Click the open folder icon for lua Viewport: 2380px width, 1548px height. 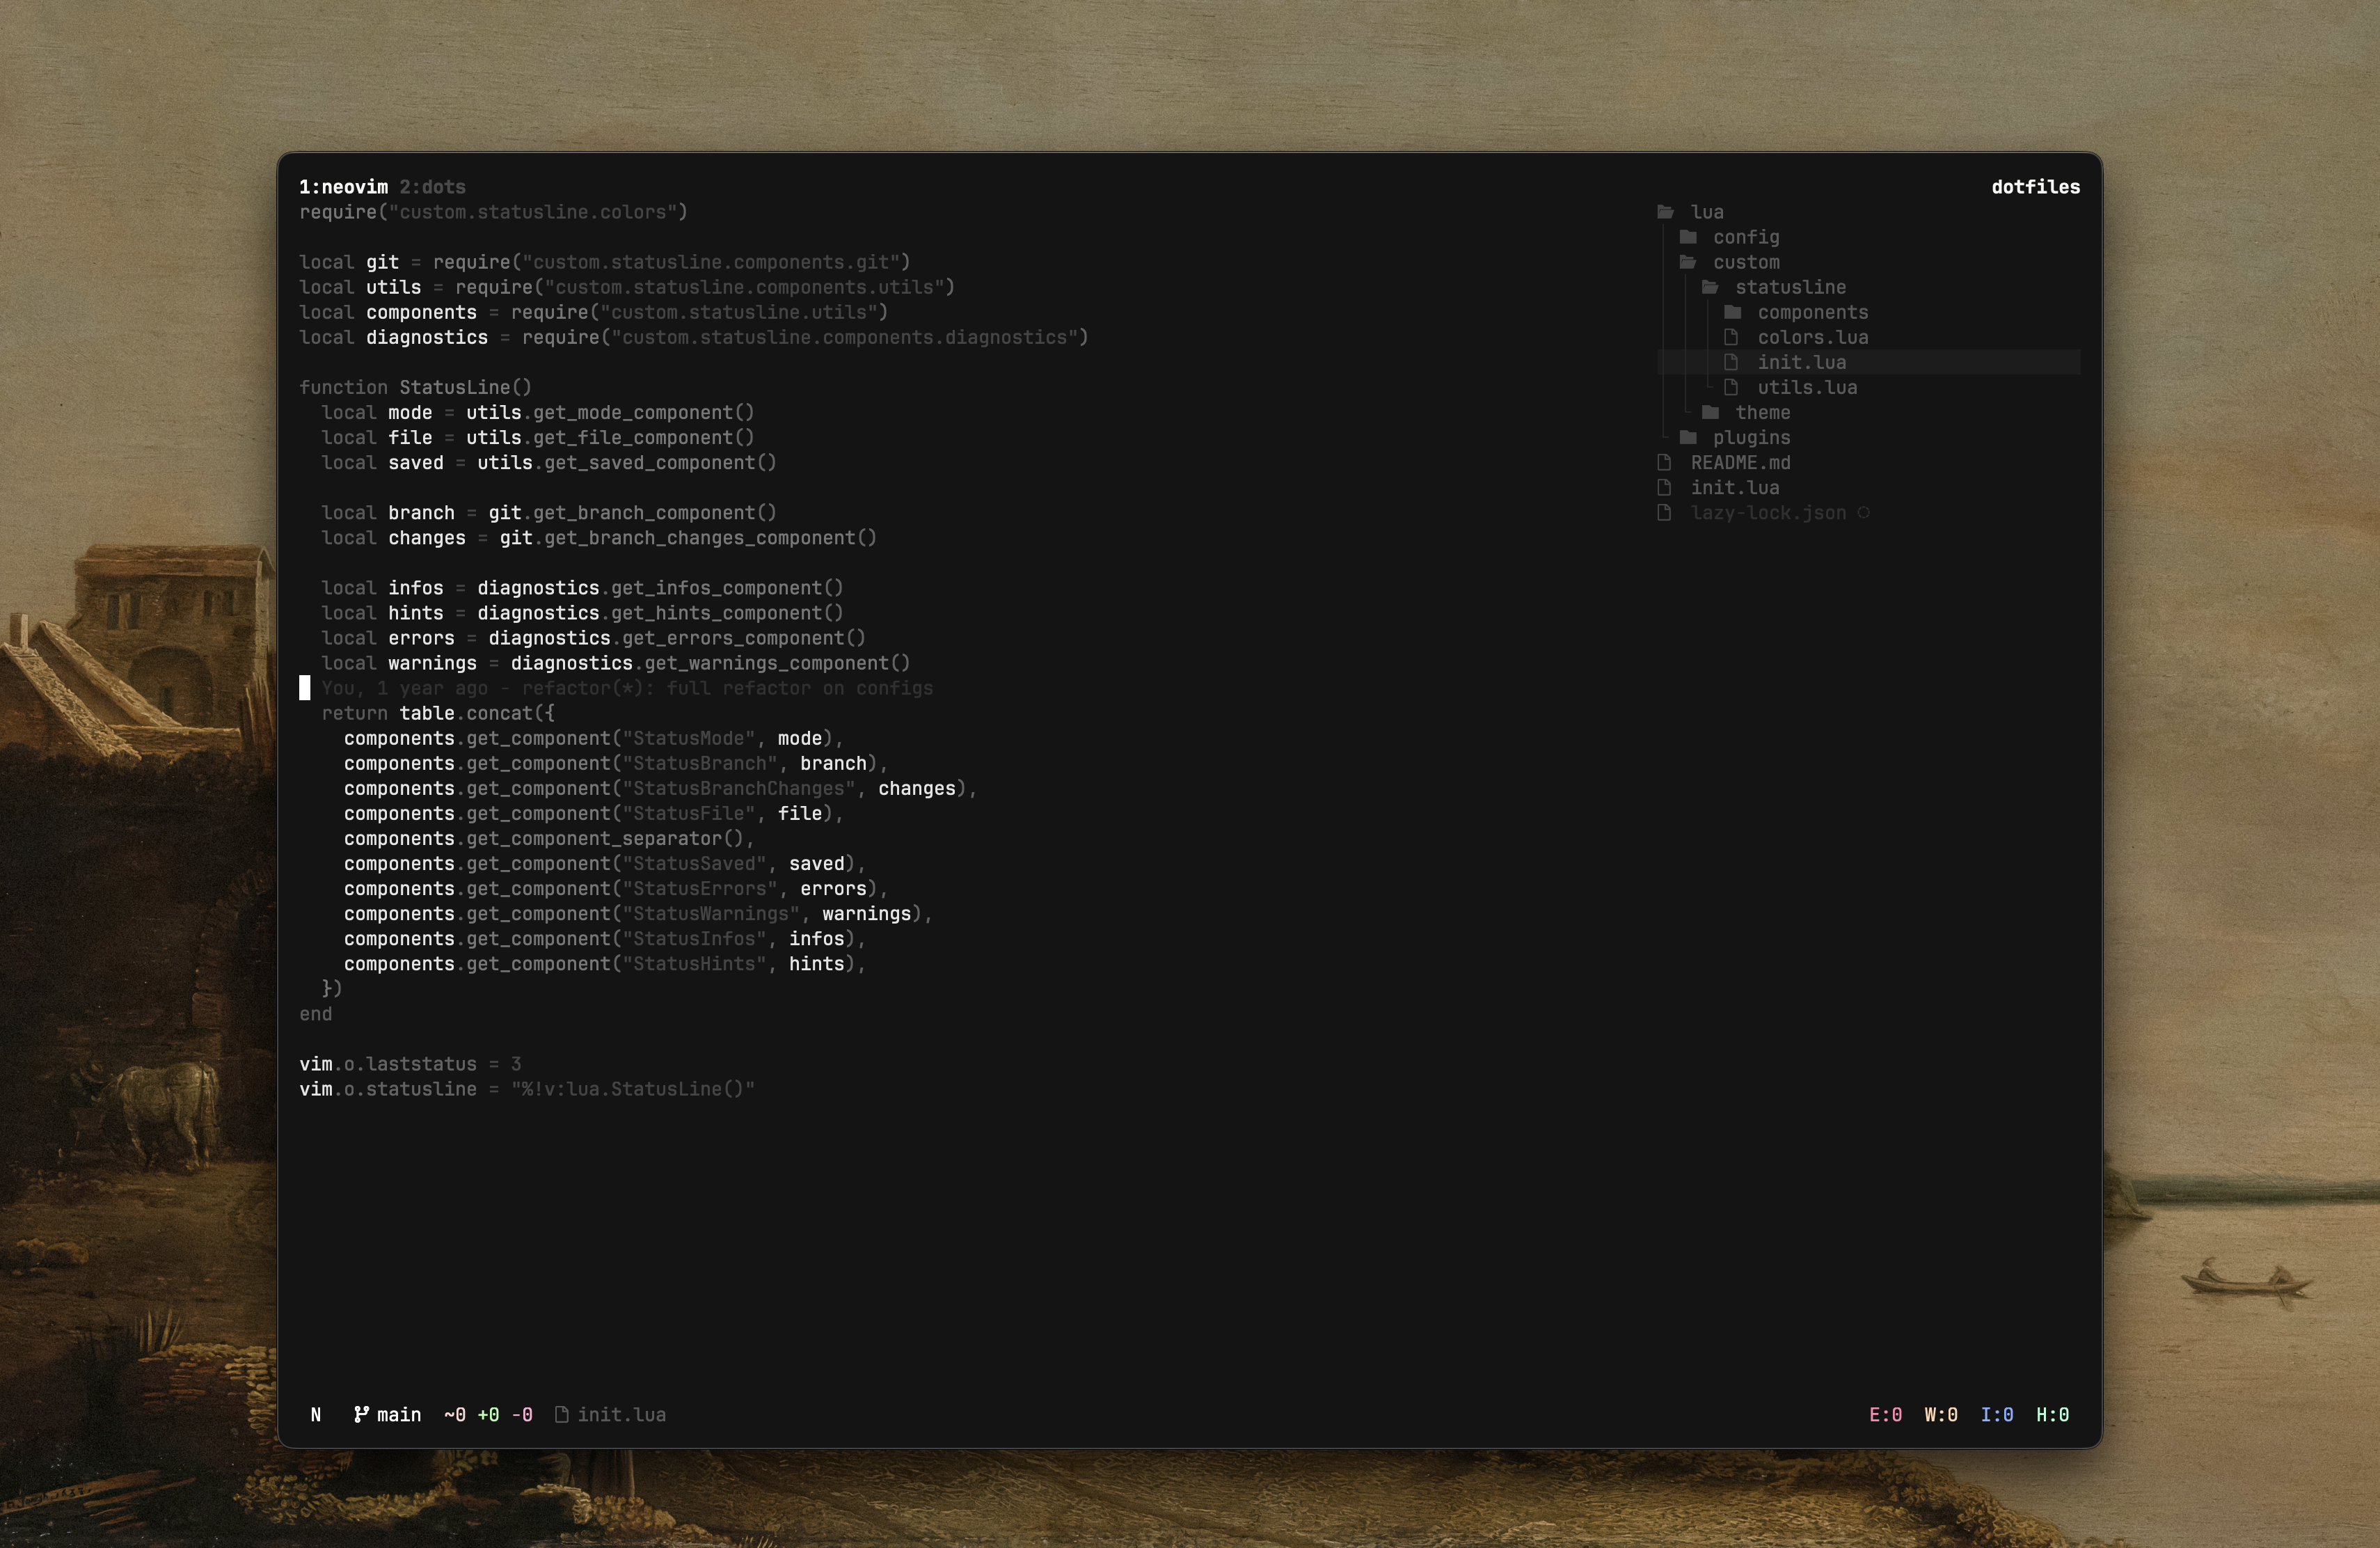[1665, 212]
